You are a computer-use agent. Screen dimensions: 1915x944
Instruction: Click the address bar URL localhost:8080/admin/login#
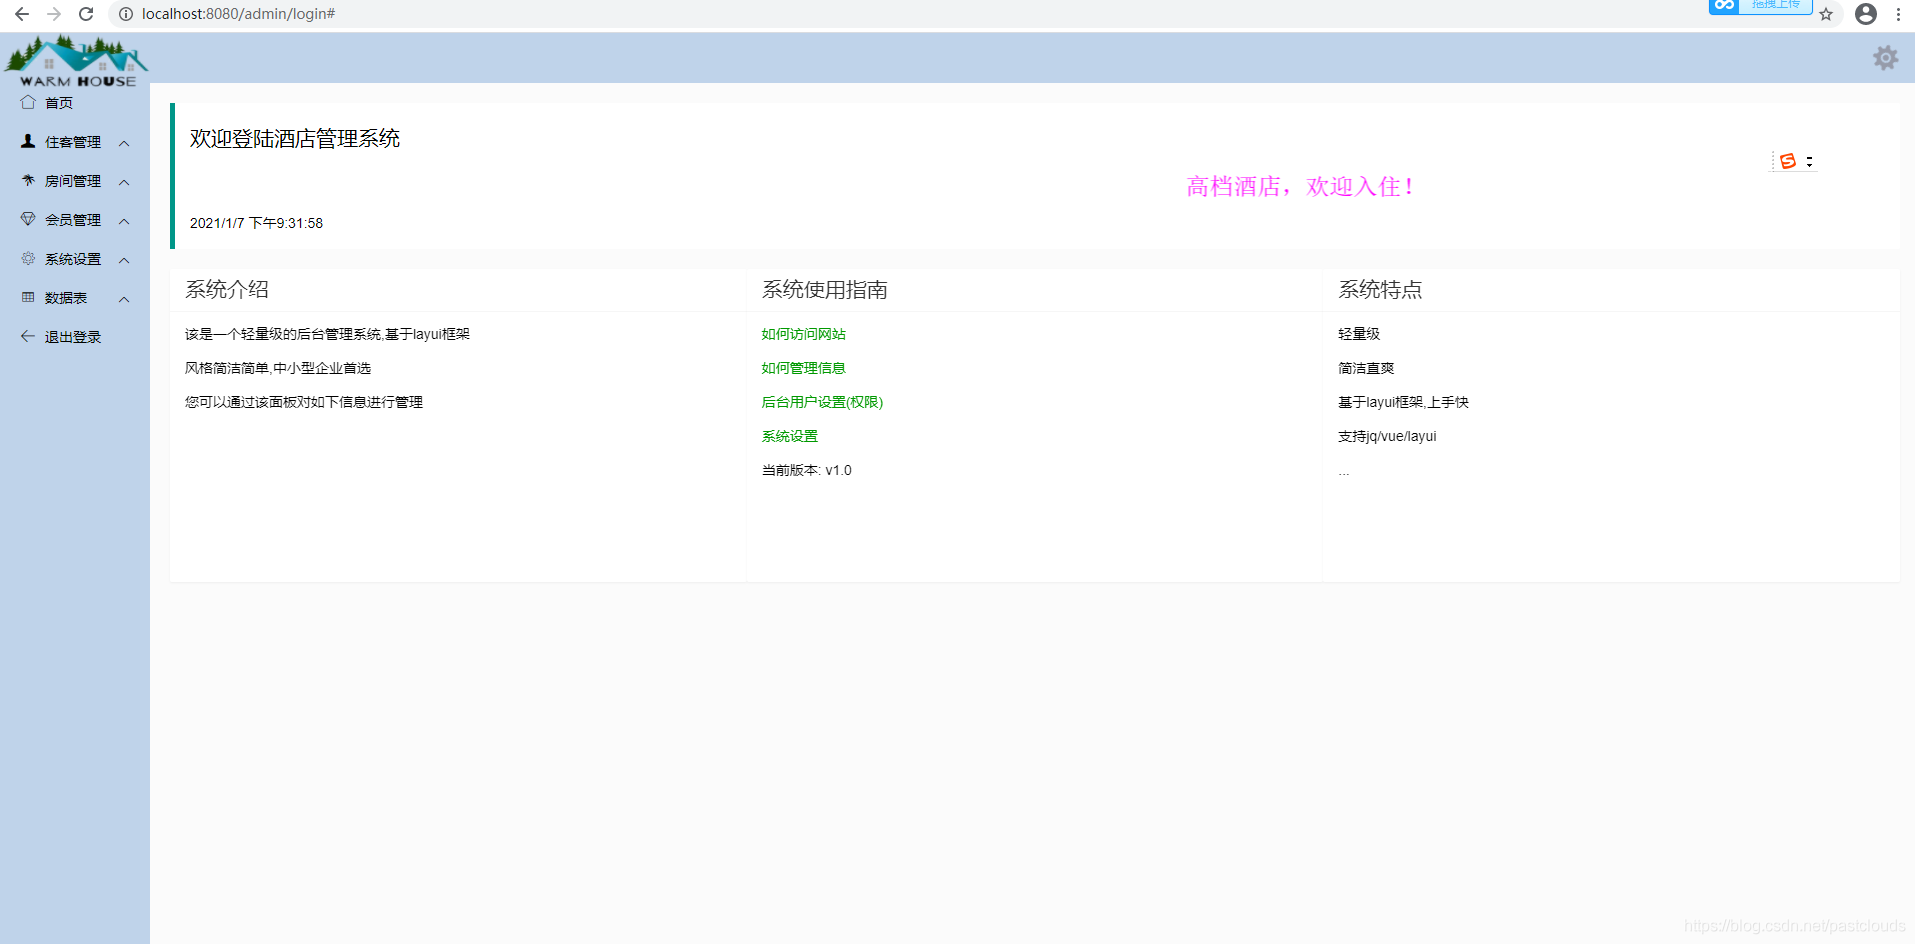[238, 14]
